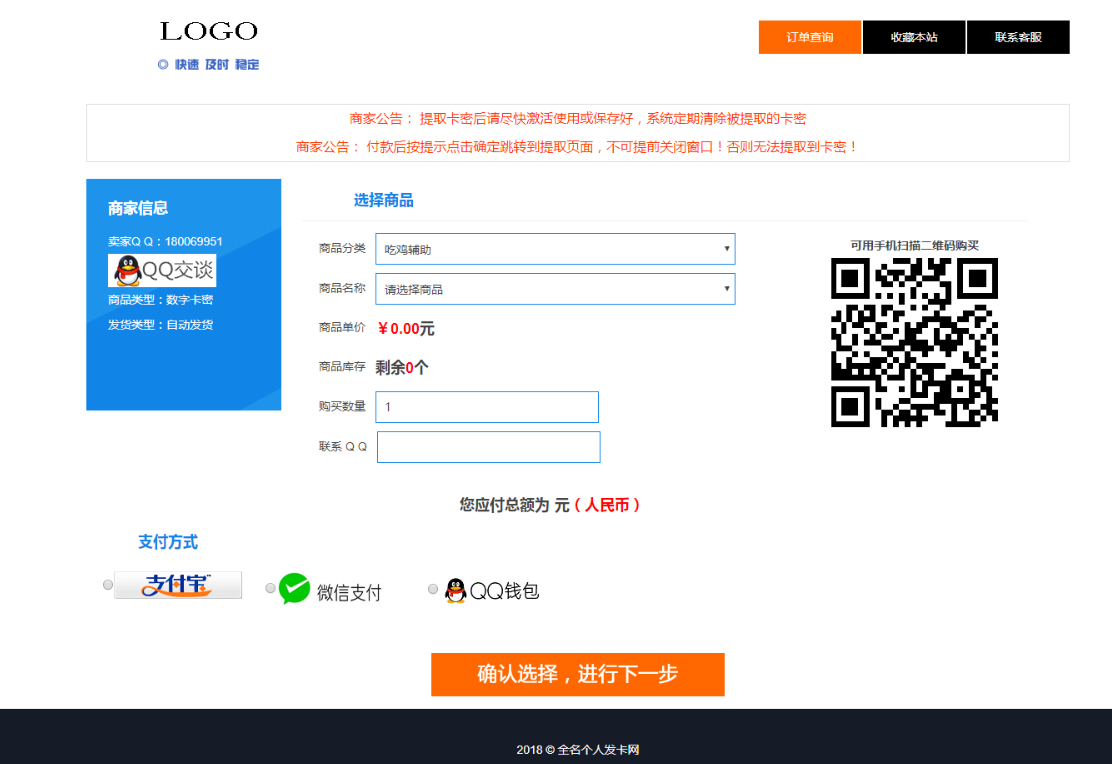
Task: Click into the 联系QQ input field
Action: [x=489, y=447]
